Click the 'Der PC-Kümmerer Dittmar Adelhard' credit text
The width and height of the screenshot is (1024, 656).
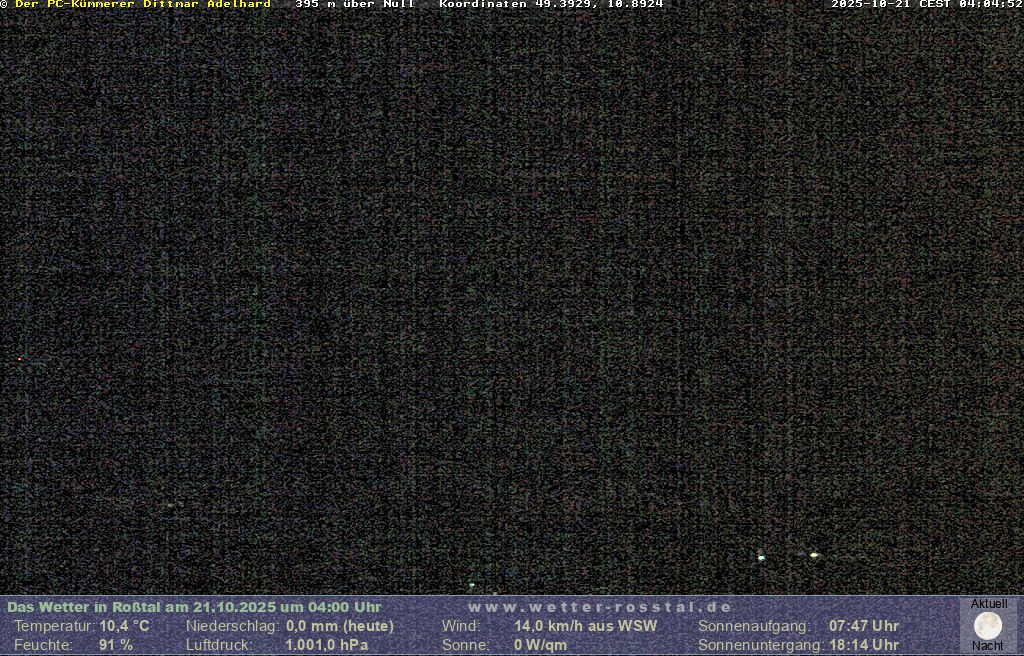(143, 5)
